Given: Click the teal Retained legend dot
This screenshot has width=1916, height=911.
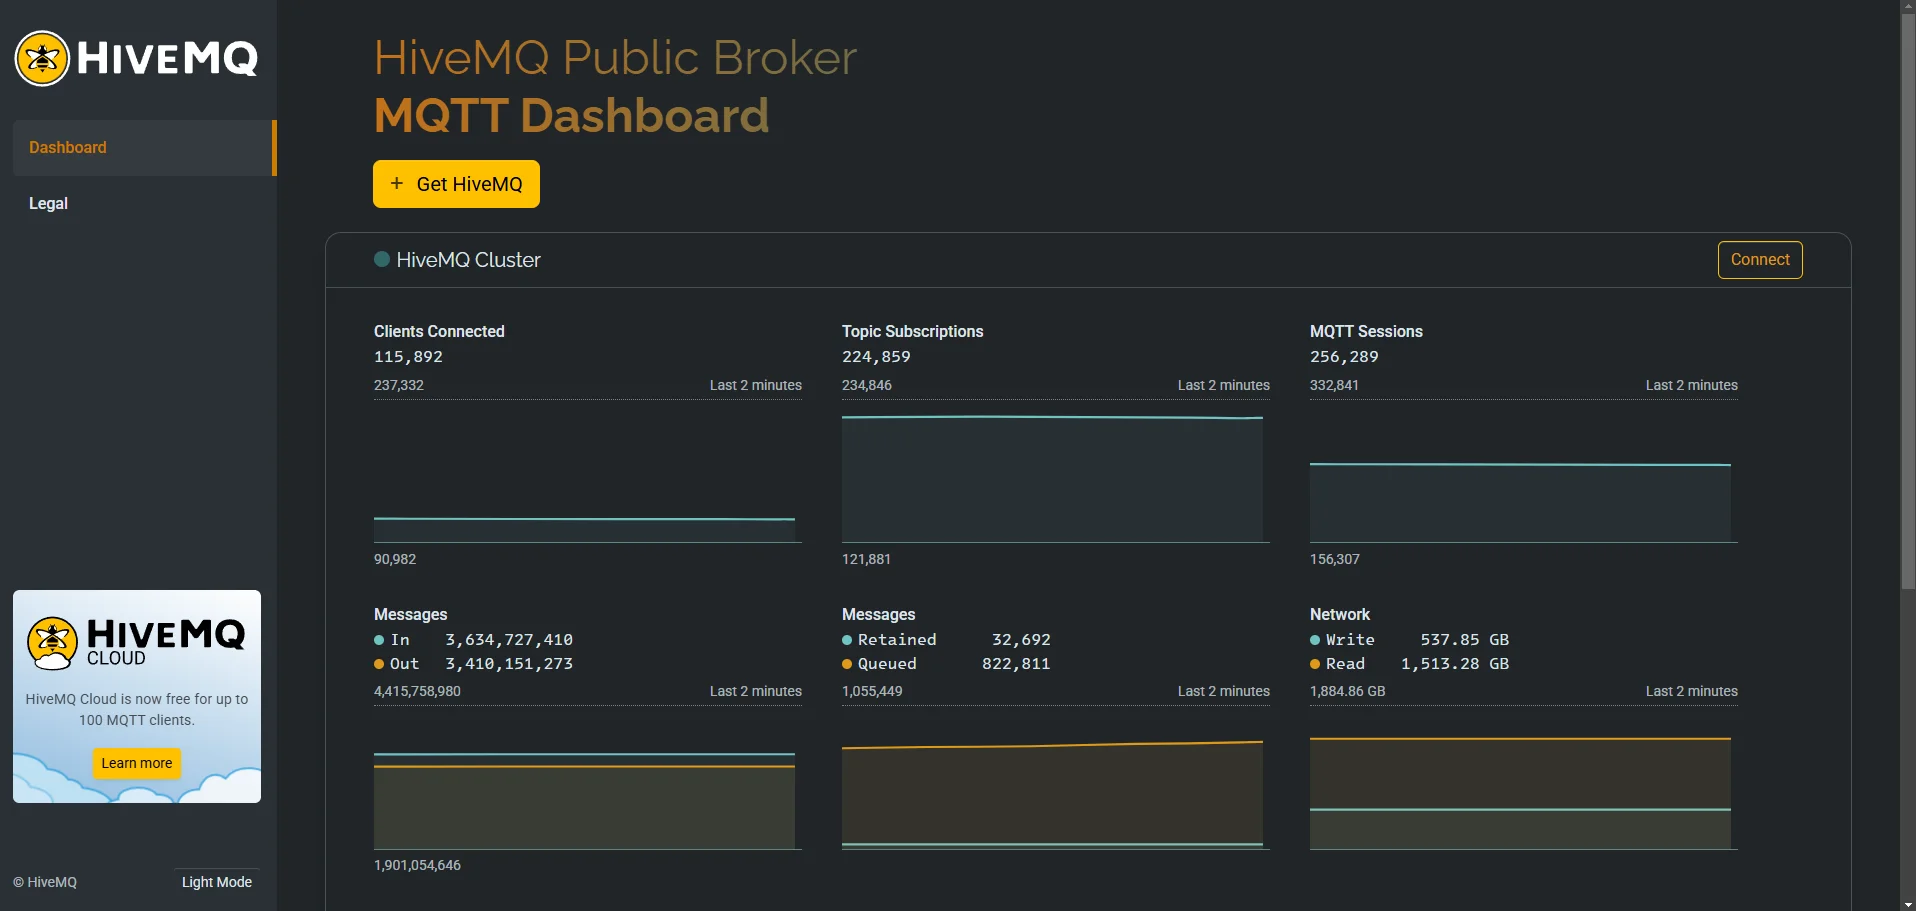Looking at the screenshot, I should [x=847, y=640].
